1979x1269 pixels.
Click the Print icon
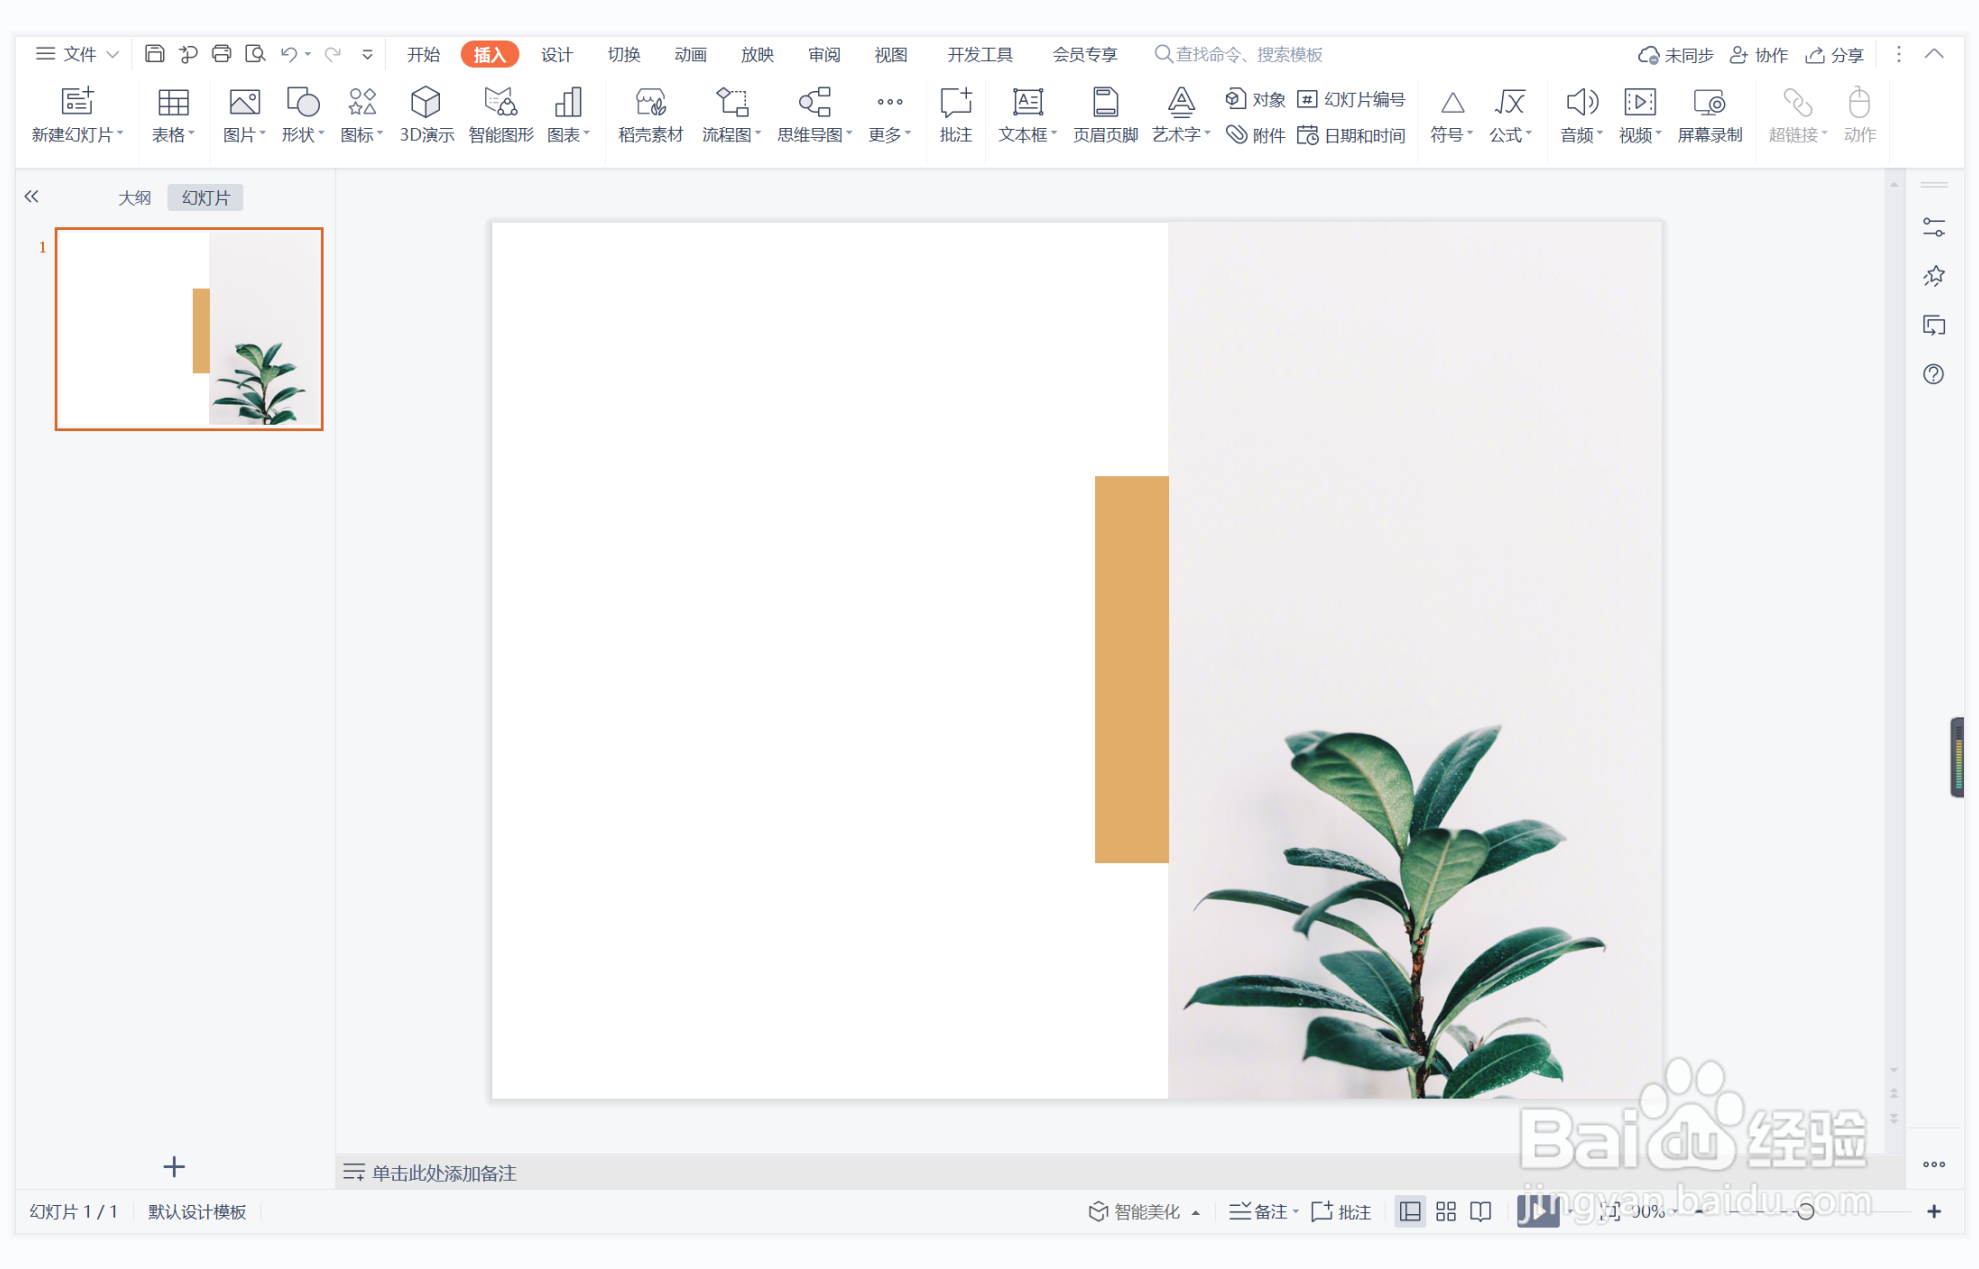221,54
